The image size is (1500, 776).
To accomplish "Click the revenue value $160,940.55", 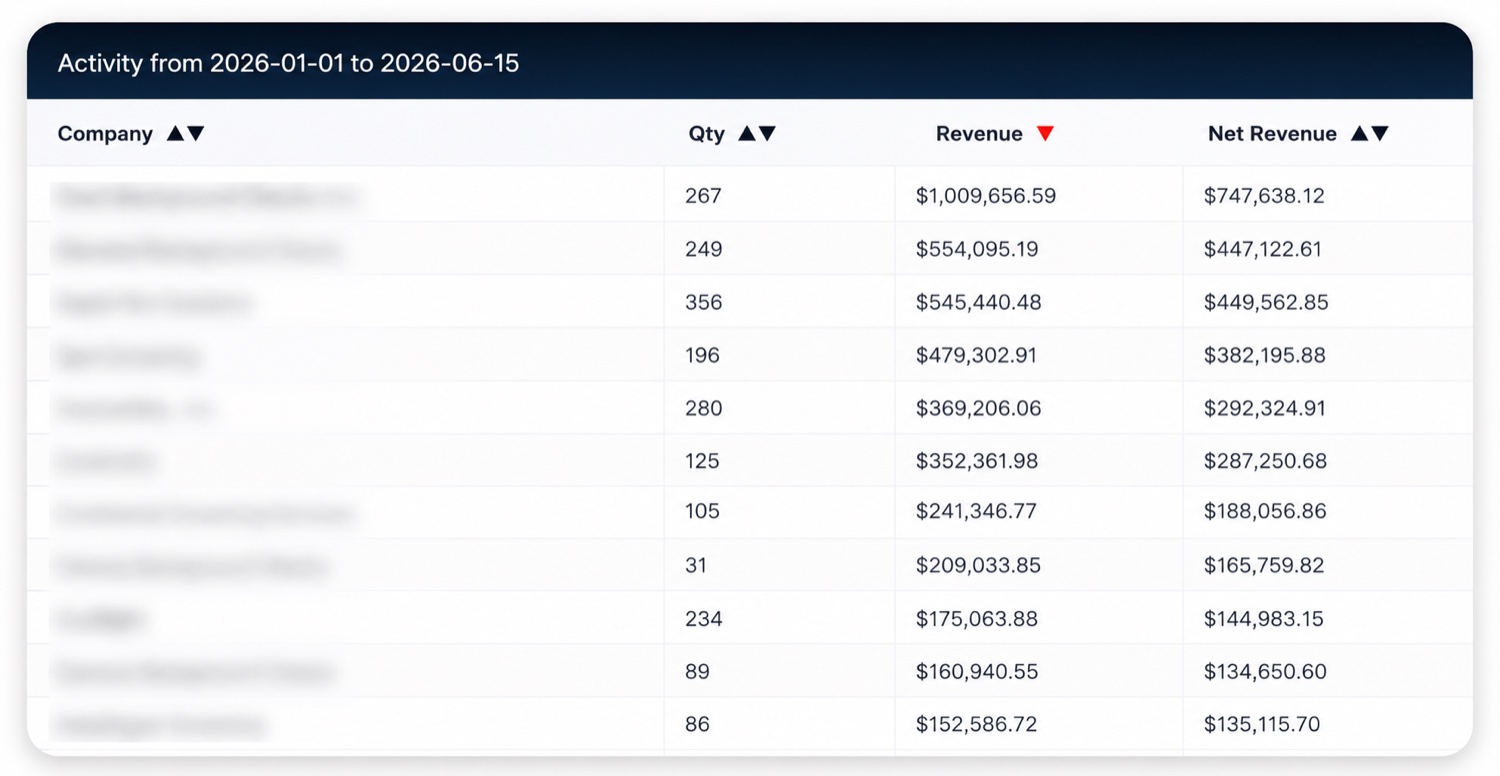I will pyautogui.click(x=977, y=671).
